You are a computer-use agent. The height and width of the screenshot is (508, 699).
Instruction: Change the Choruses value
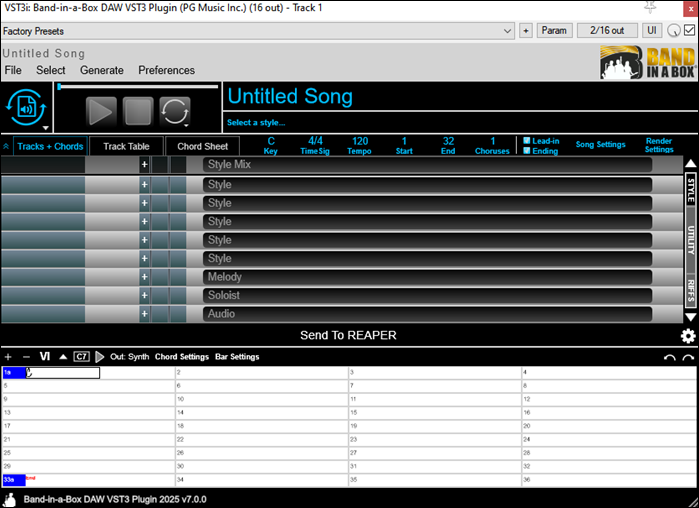click(493, 141)
